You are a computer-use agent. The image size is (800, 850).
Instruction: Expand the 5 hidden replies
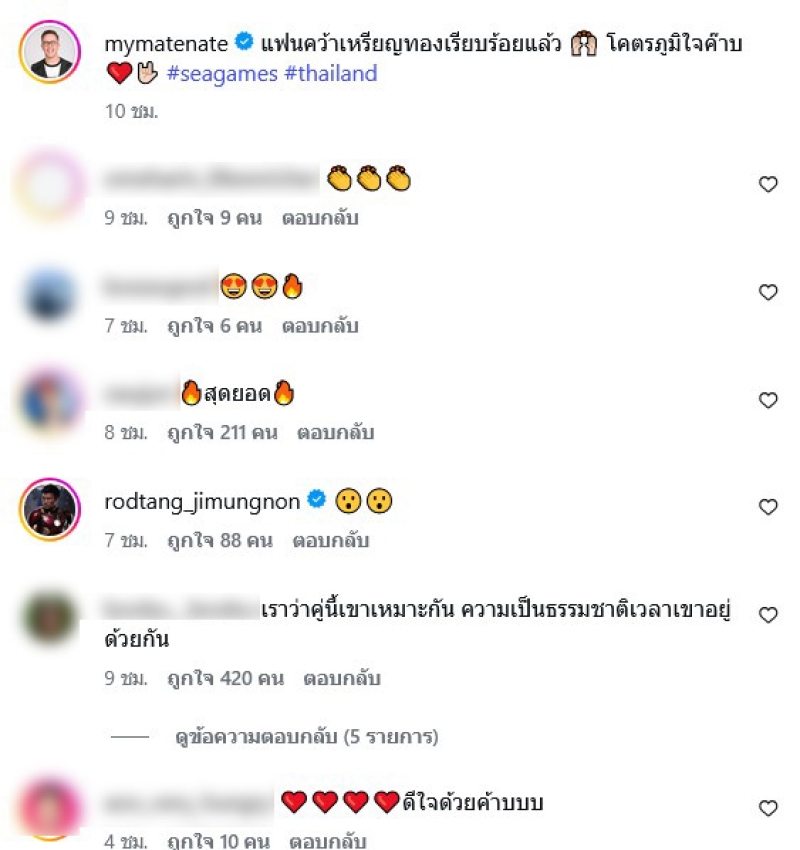(x=307, y=737)
